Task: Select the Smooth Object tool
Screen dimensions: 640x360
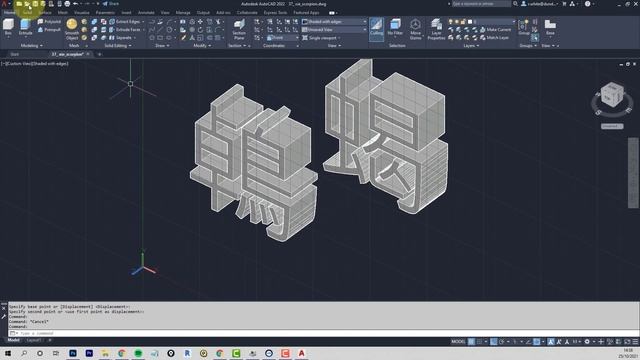Action: 72,29
